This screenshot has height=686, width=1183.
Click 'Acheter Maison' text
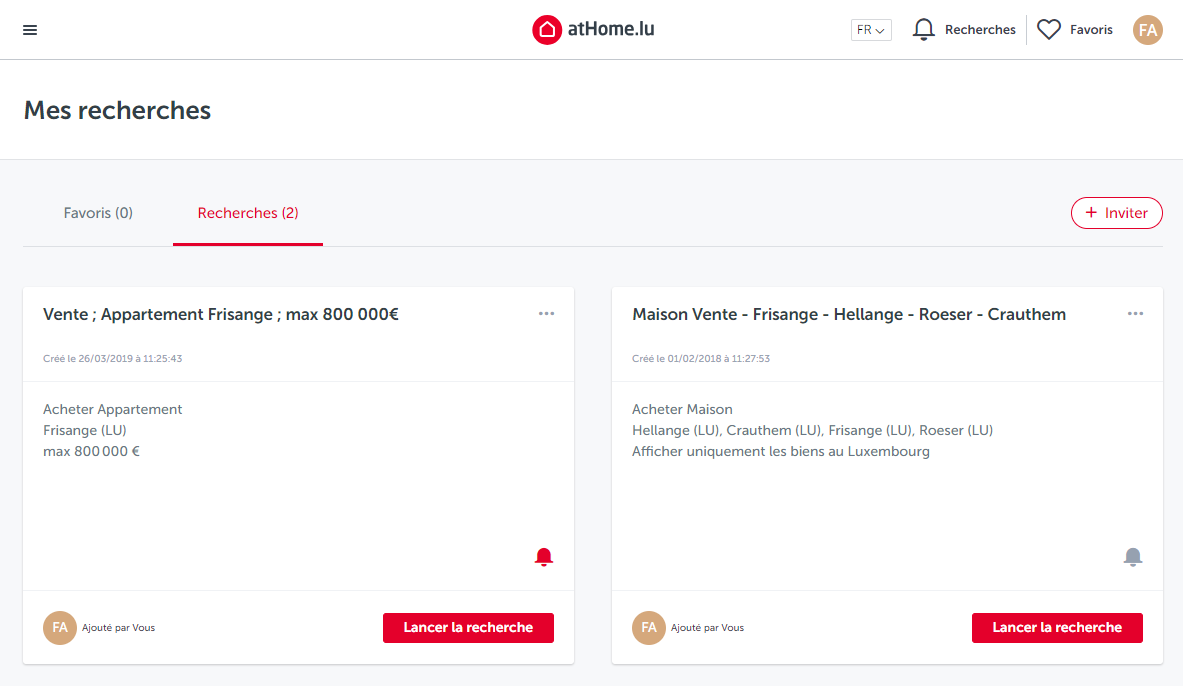682,409
